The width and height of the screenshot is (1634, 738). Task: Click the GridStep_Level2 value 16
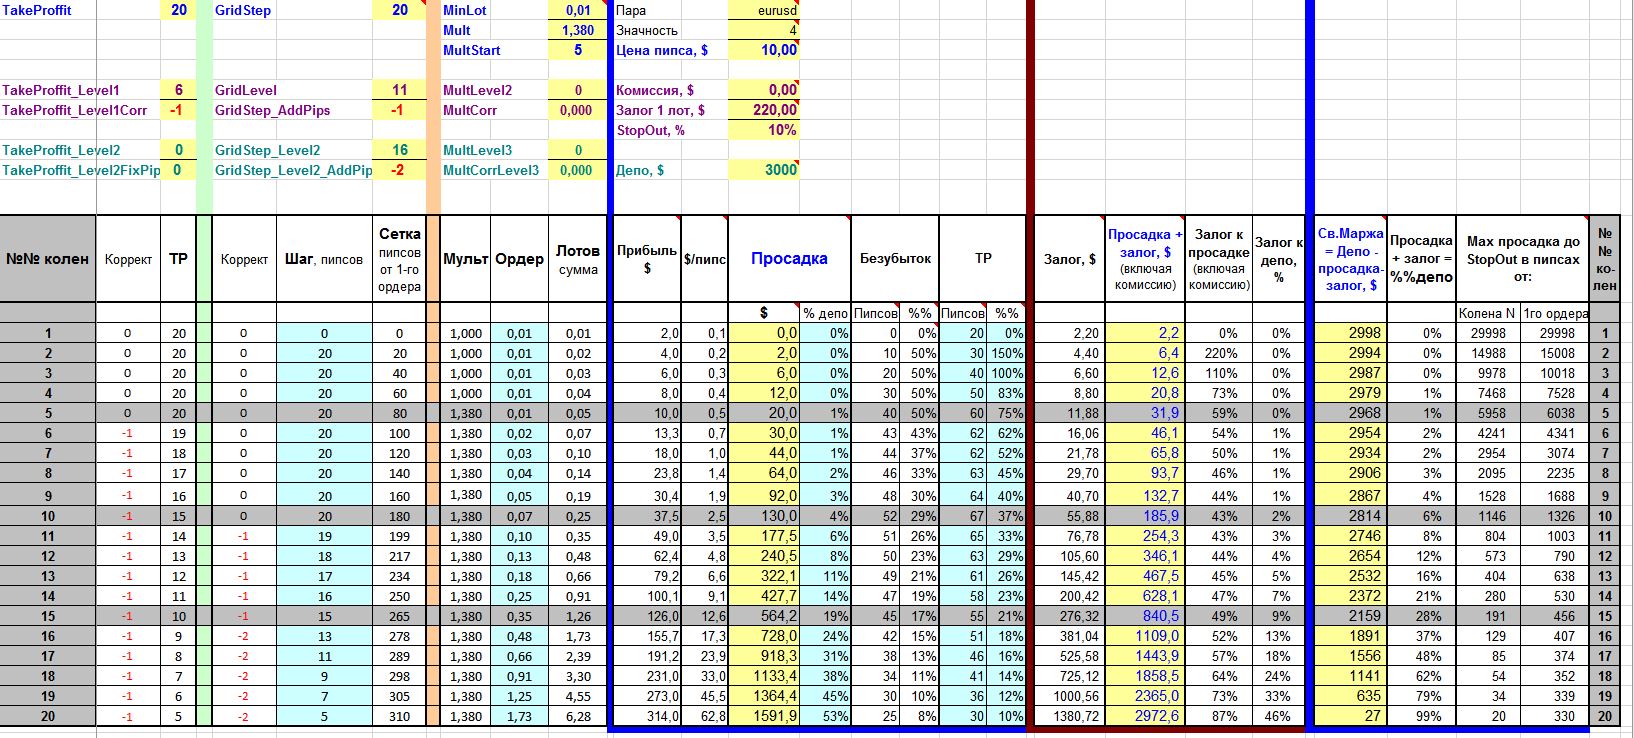(399, 150)
